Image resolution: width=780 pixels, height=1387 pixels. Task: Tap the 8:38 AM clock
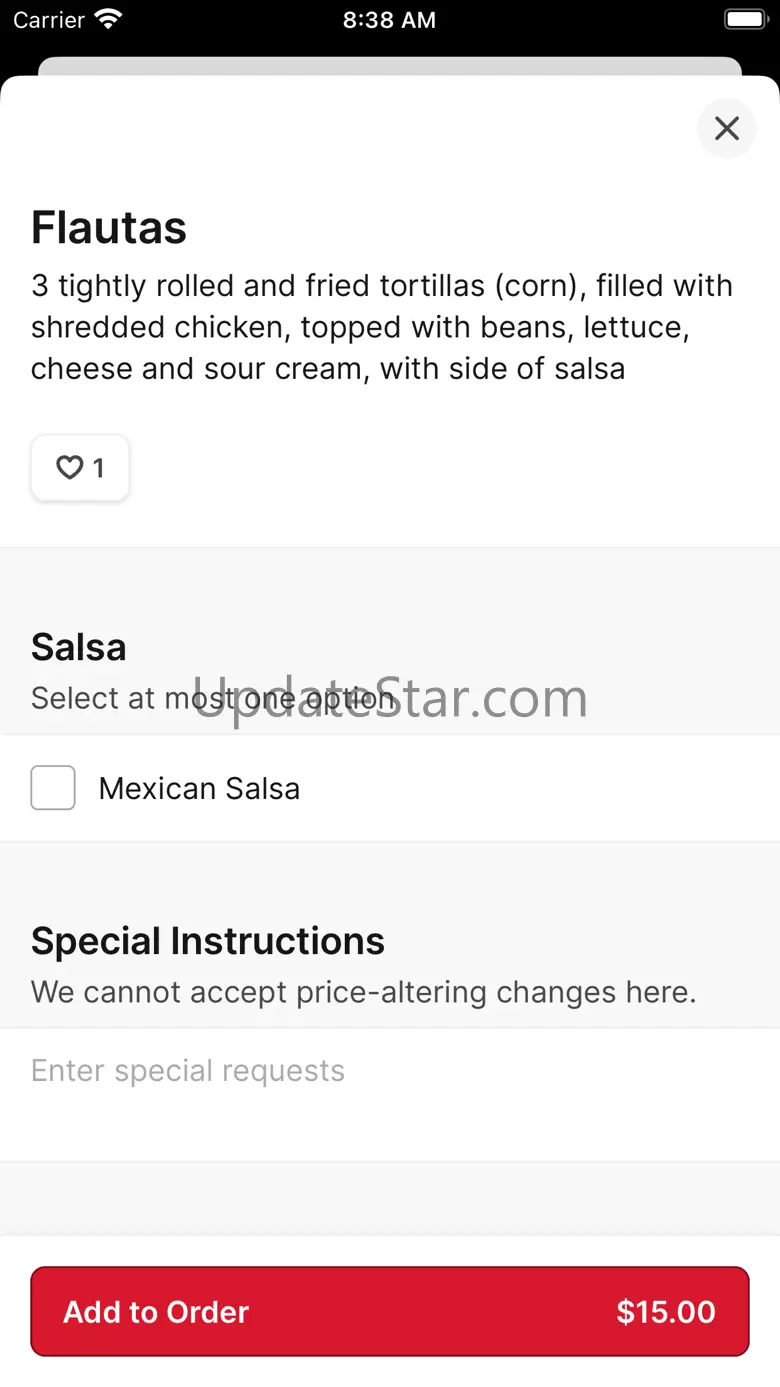pyautogui.click(x=389, y=20)
